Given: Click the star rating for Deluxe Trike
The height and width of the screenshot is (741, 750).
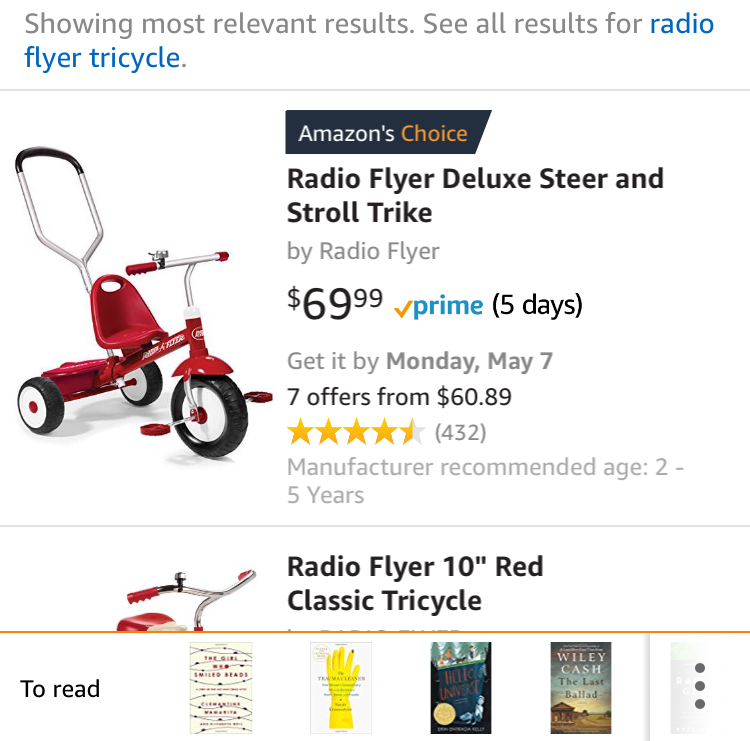Looking at the screenshot, I should click(356, 433).
